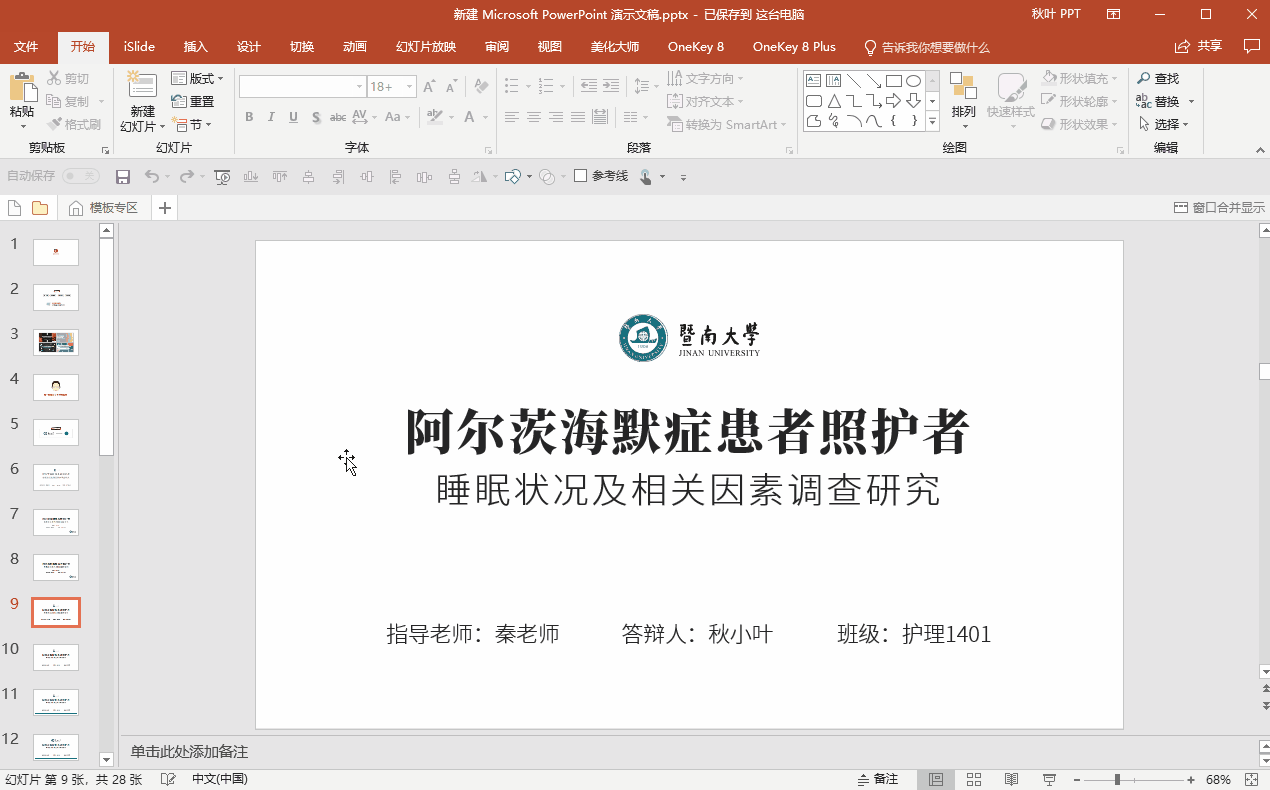
Task: Open the template home (模板专区) icon tab
Action: (103, 208)
